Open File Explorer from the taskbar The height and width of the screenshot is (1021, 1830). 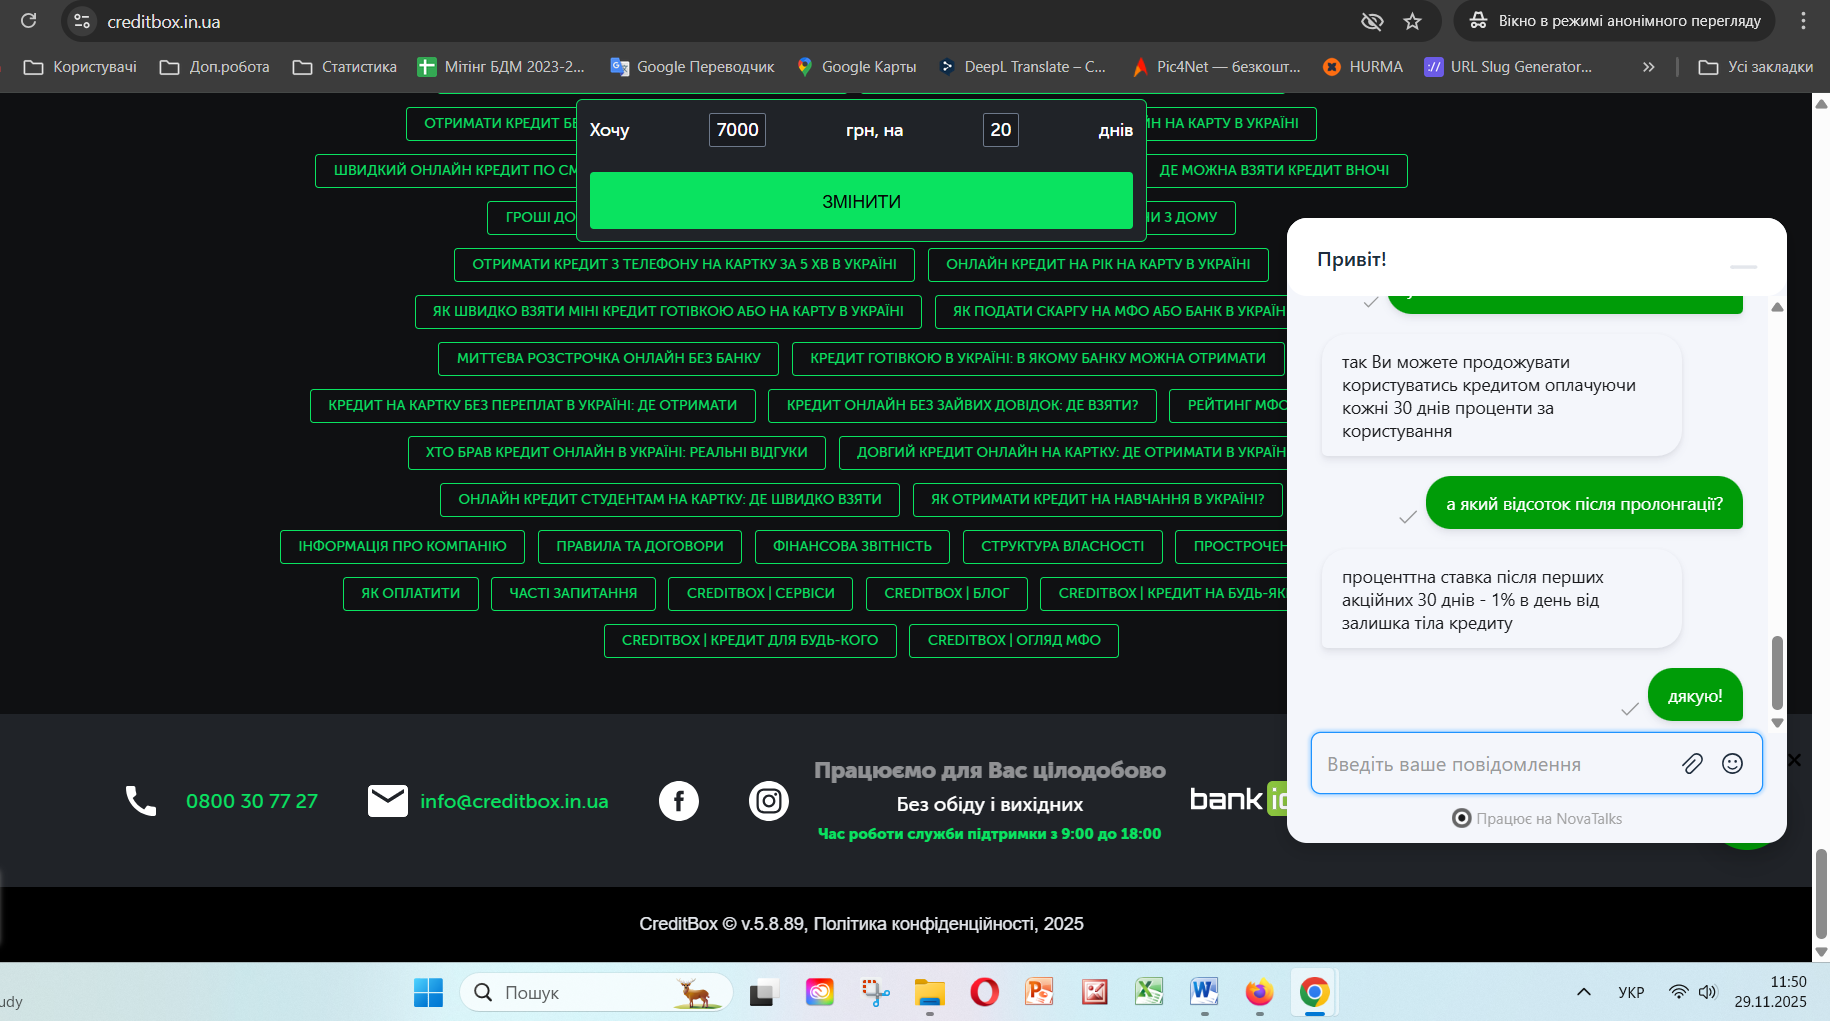click(x=930, y=992)
